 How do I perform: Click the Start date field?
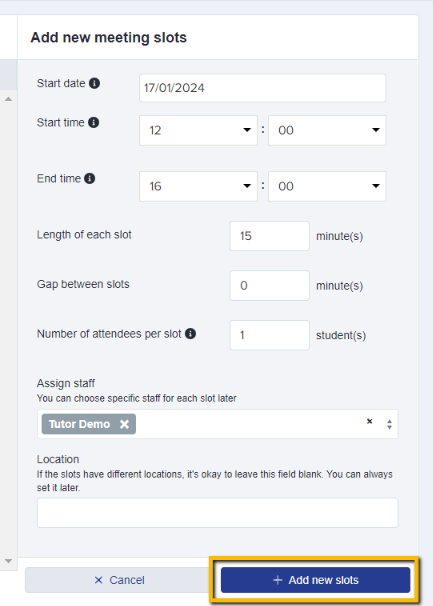pos(263,88)
